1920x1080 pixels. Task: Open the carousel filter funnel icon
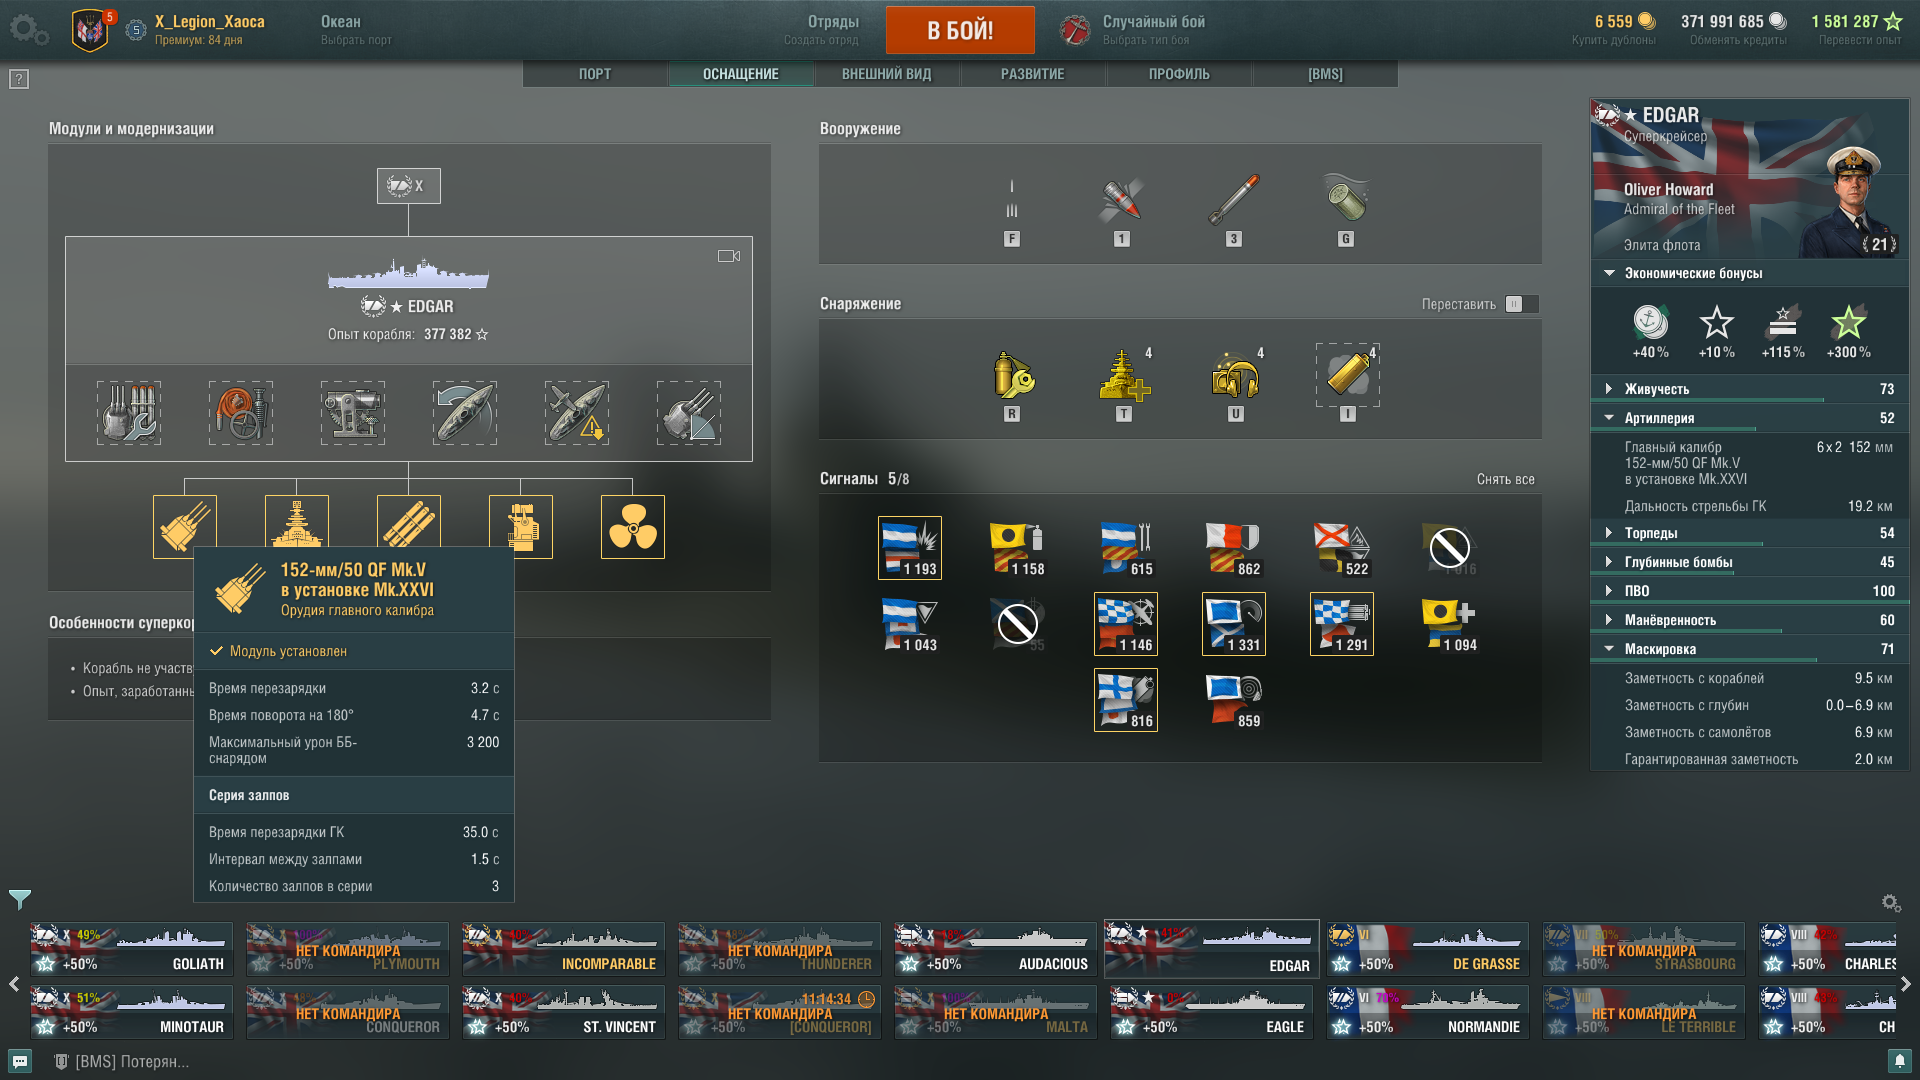point(20,900)
